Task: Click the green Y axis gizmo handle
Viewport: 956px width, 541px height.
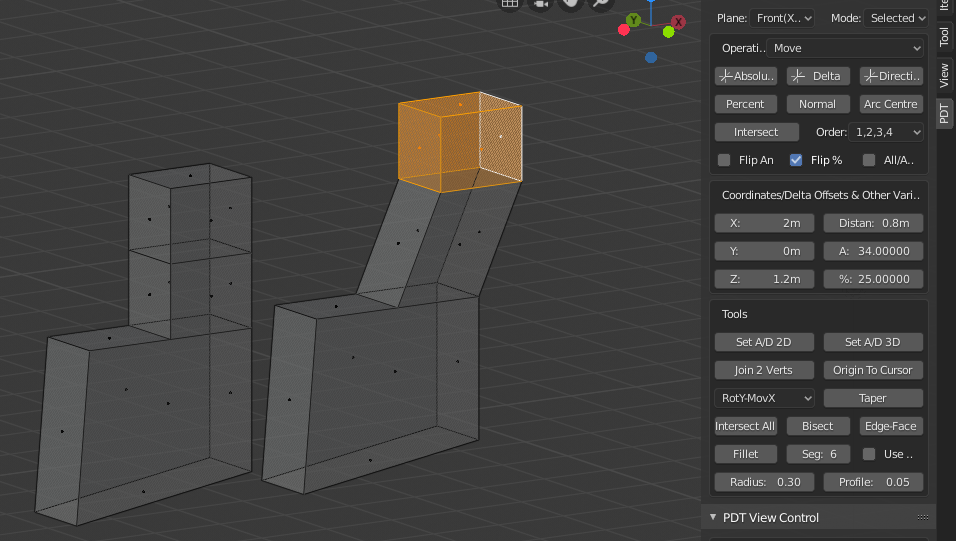Action: (633, 20)
